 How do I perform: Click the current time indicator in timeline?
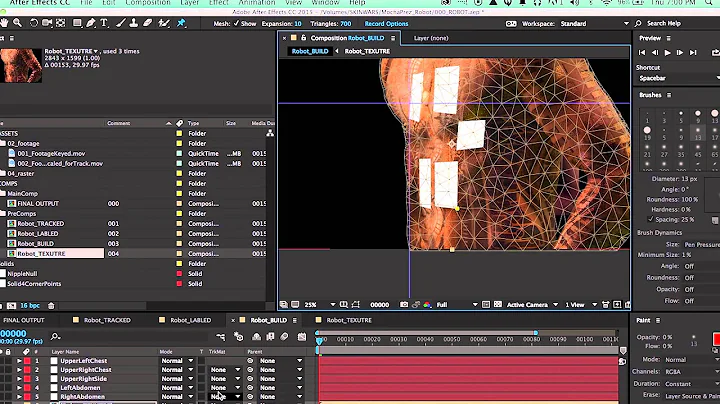tap(320, 341)
